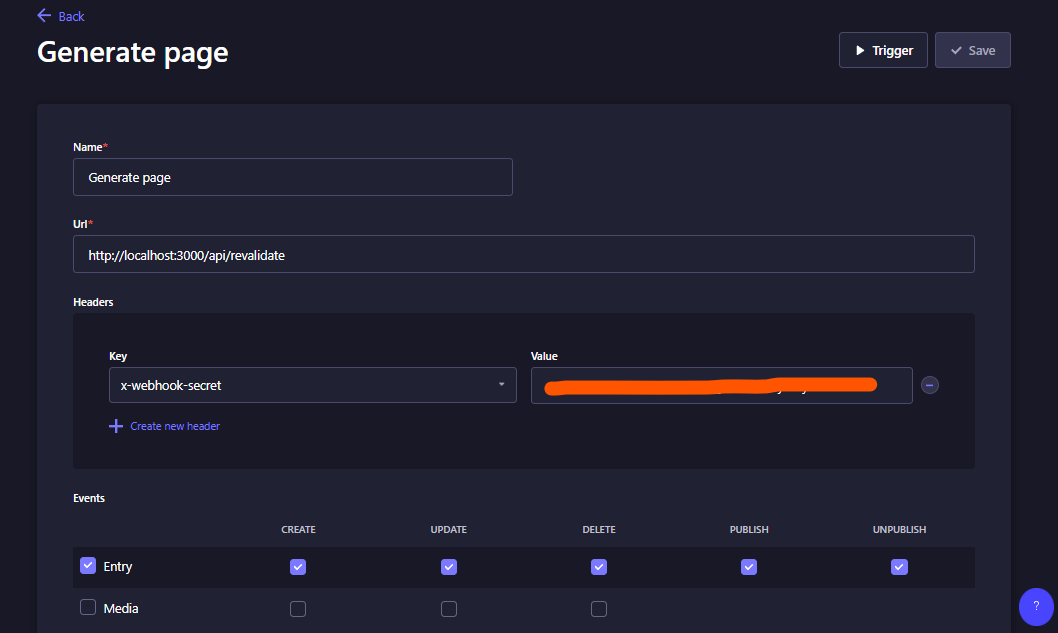The width and height of the screenshot is (1058, 633).
Task: Focus the header Value field
Action: point(721,385)
